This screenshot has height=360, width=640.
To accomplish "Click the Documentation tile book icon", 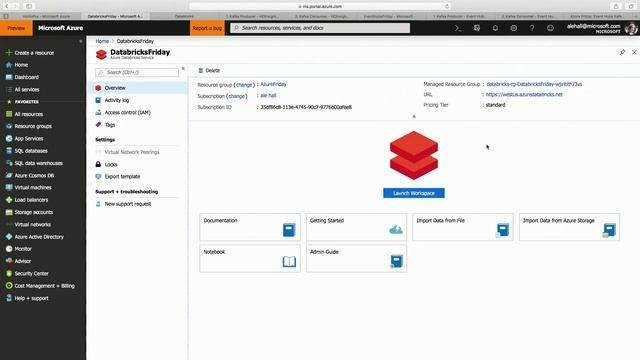I will point(289,230).
